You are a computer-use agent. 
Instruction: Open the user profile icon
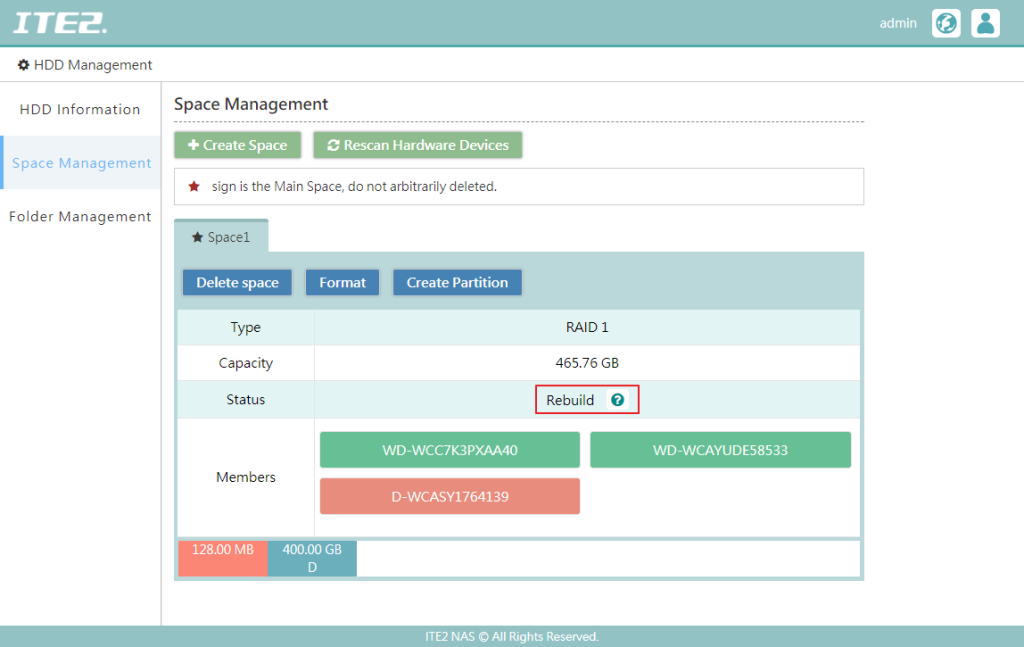click(985, 23)
